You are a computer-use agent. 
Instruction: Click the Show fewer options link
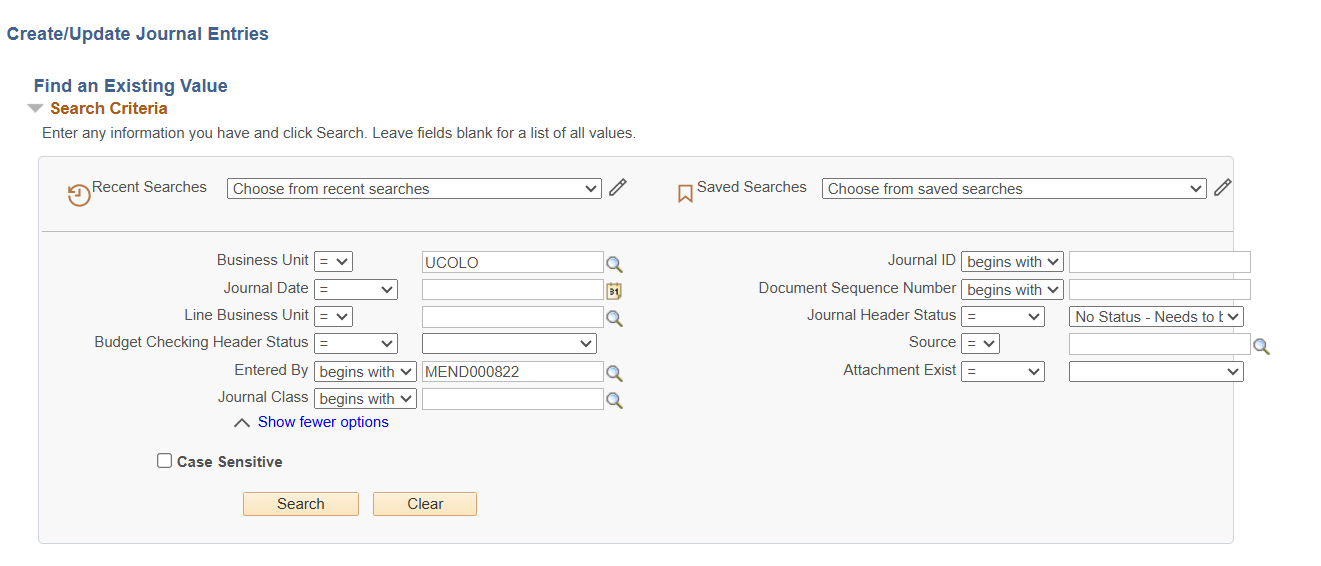(323, 422)
